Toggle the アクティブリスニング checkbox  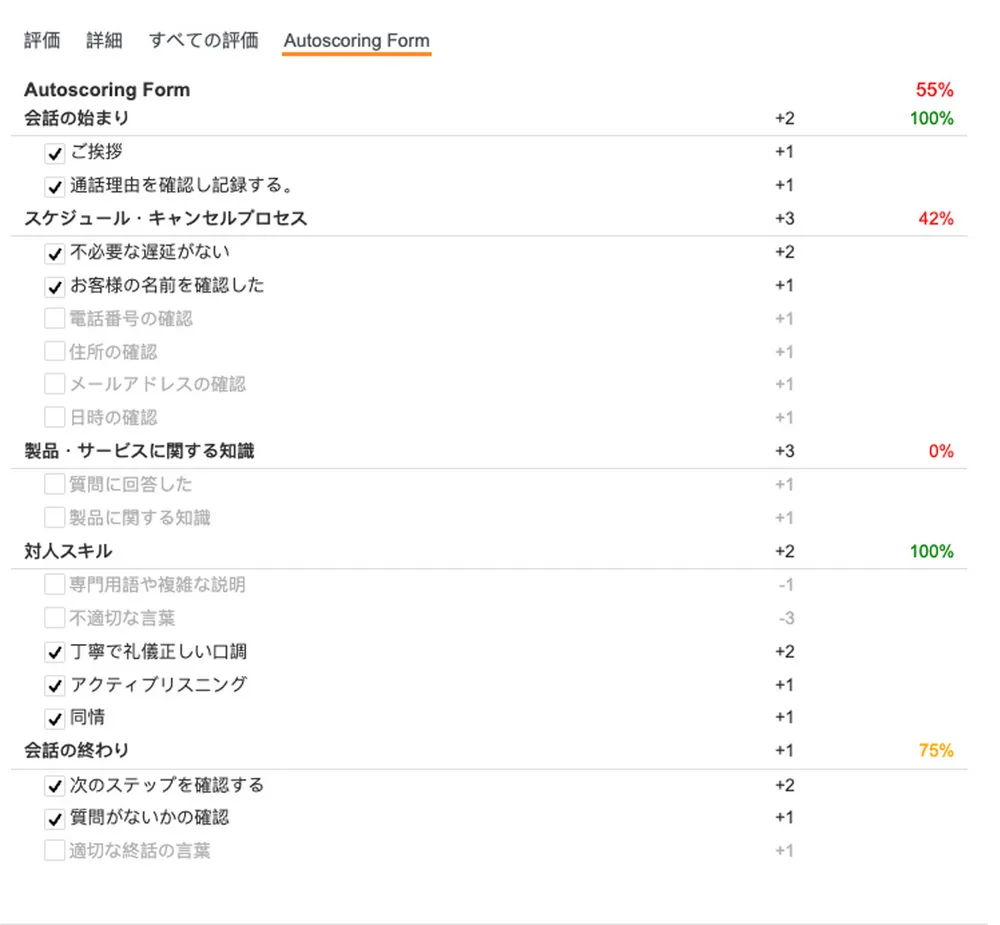click(55, 685)
